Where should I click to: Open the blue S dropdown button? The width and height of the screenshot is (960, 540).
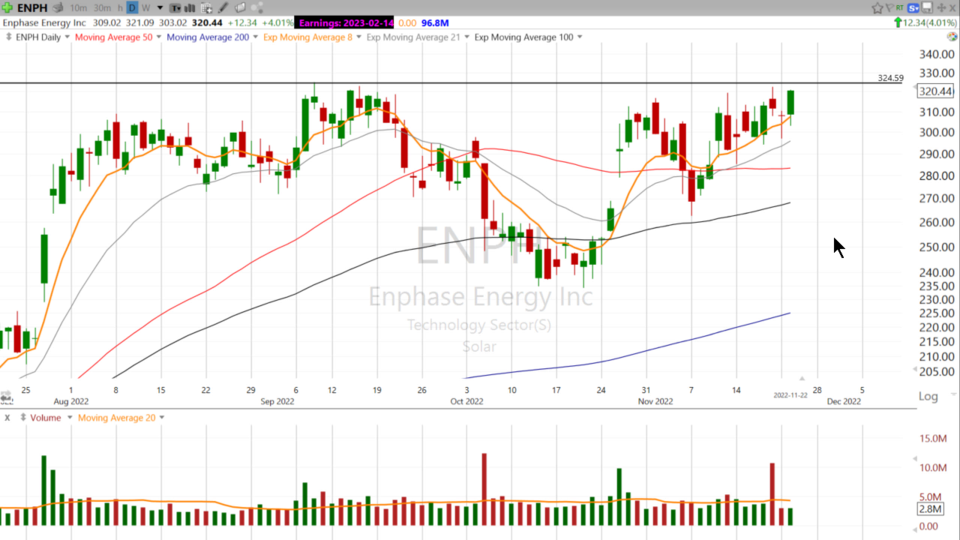913,8
